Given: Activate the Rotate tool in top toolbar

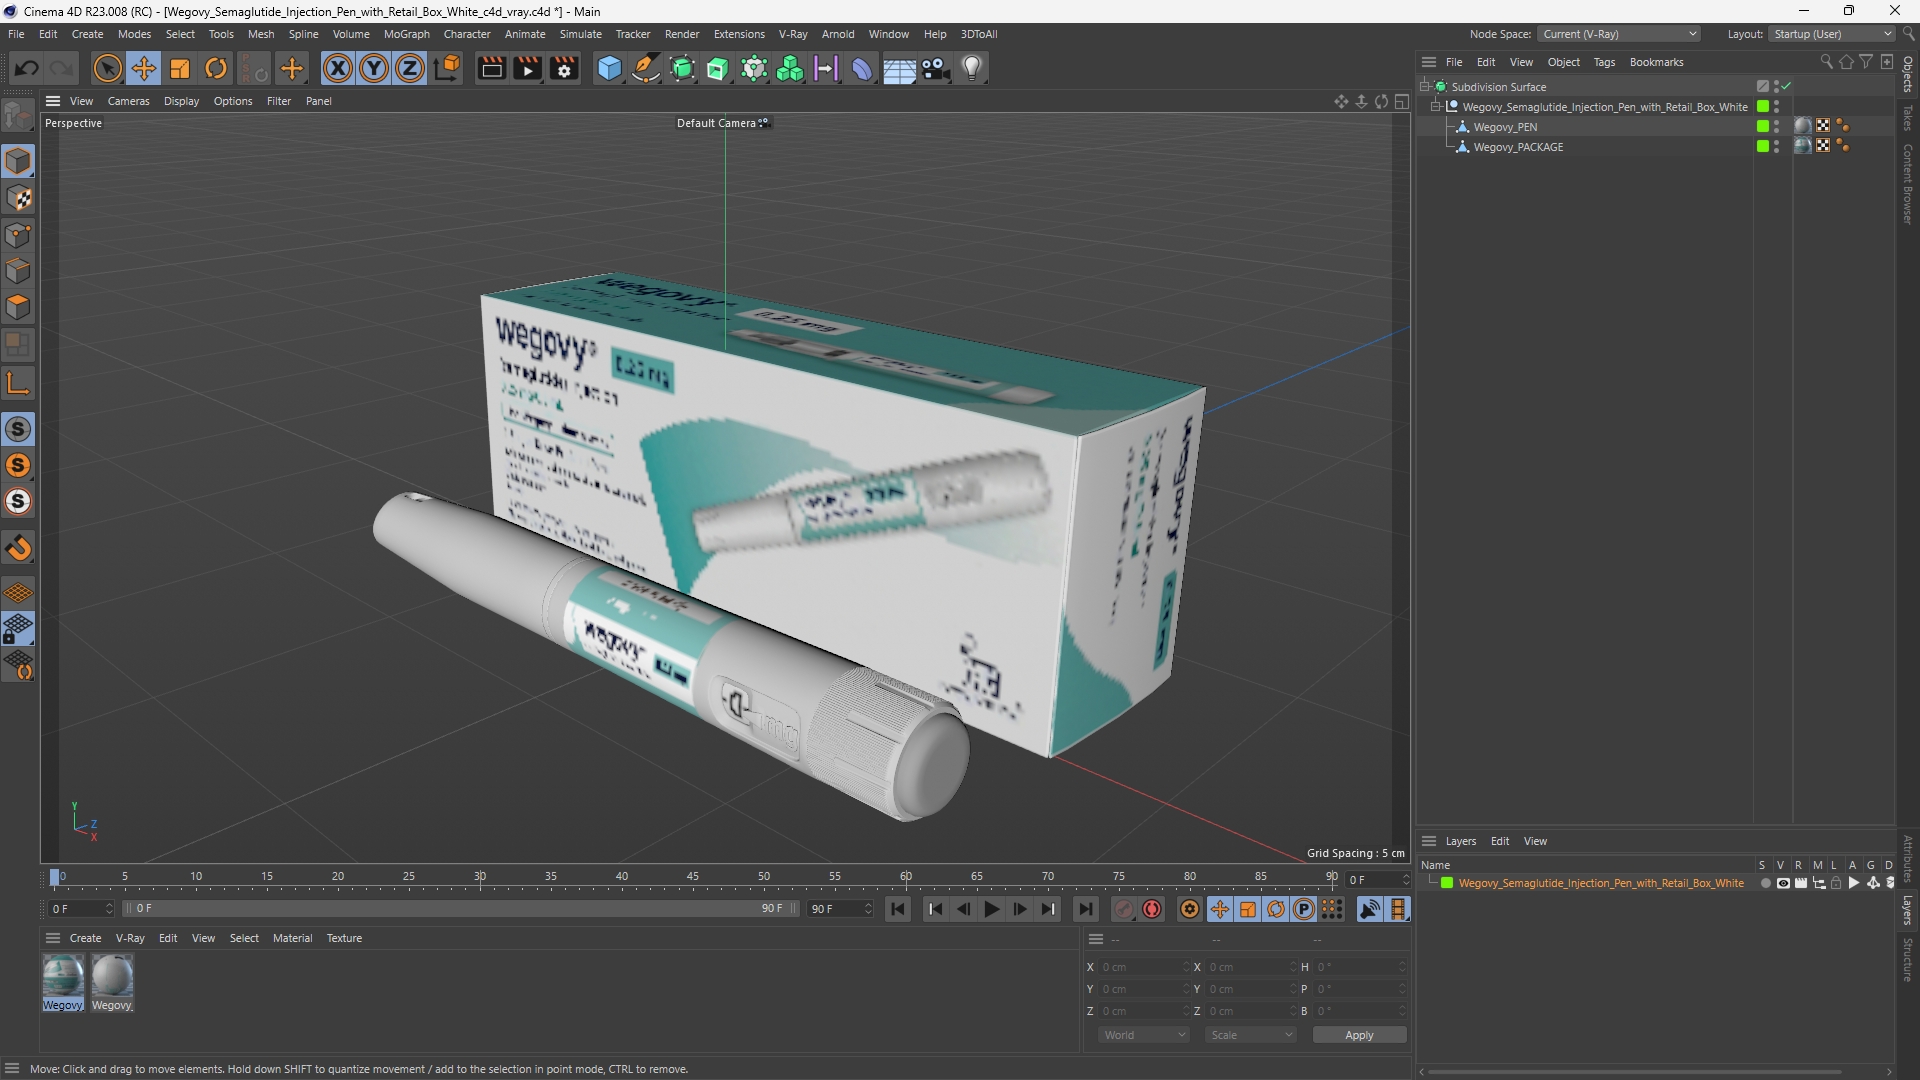Looking at the screenshot, I should coord(216,68).
